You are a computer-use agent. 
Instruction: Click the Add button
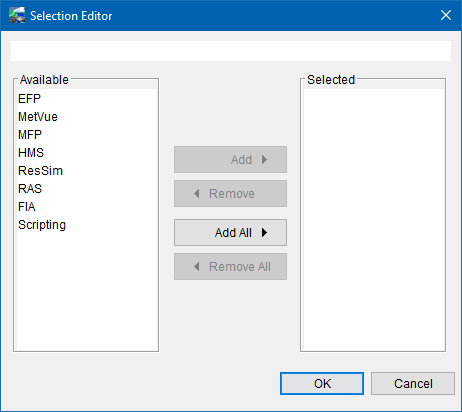click(x=230, y=160)
